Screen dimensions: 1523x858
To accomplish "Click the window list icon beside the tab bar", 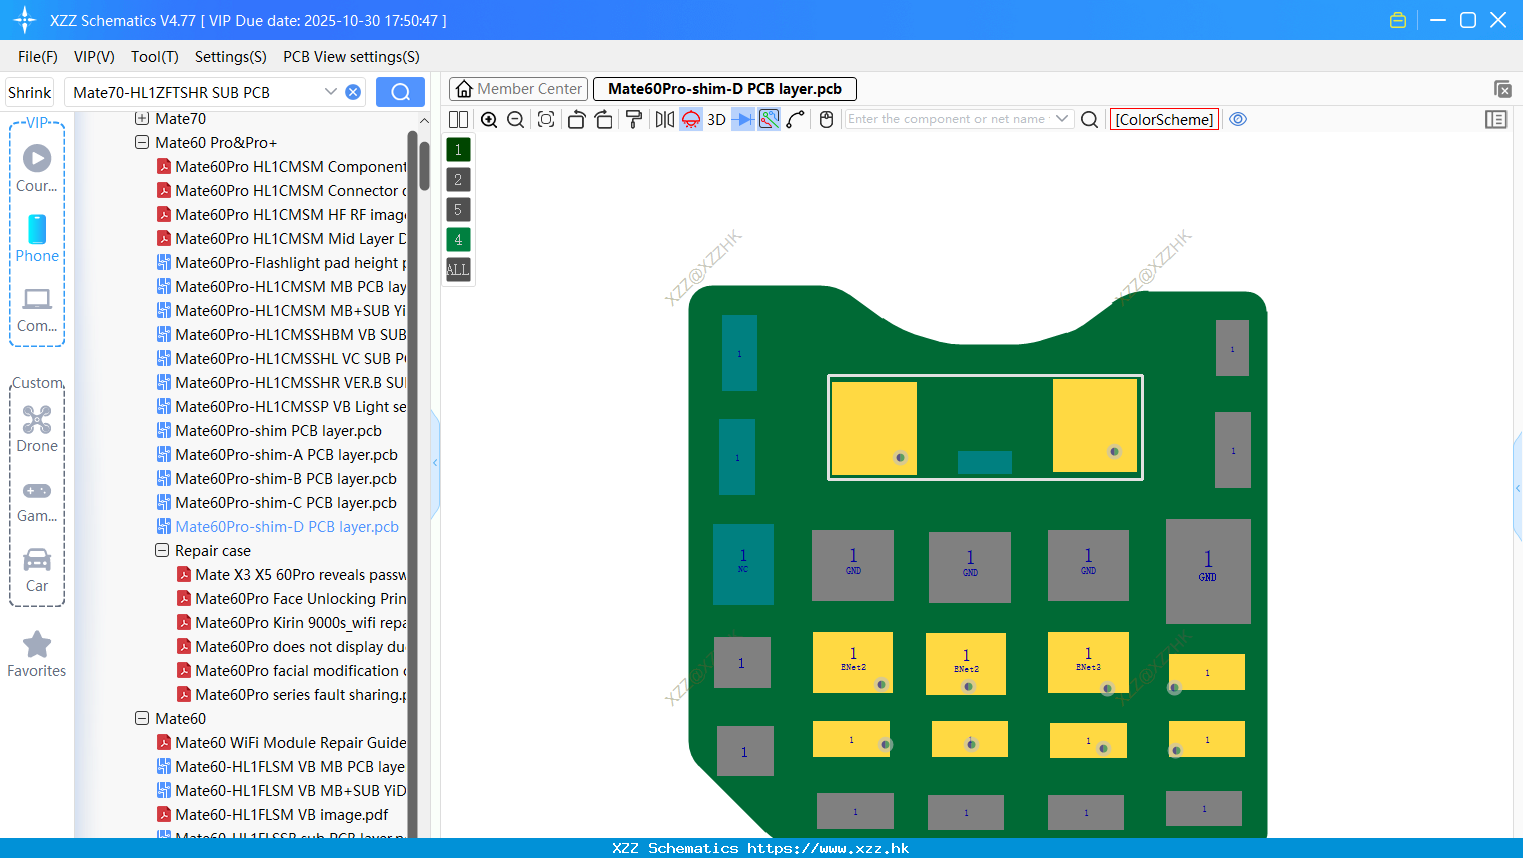I will pyautogui.click(x=1502, y=89).
